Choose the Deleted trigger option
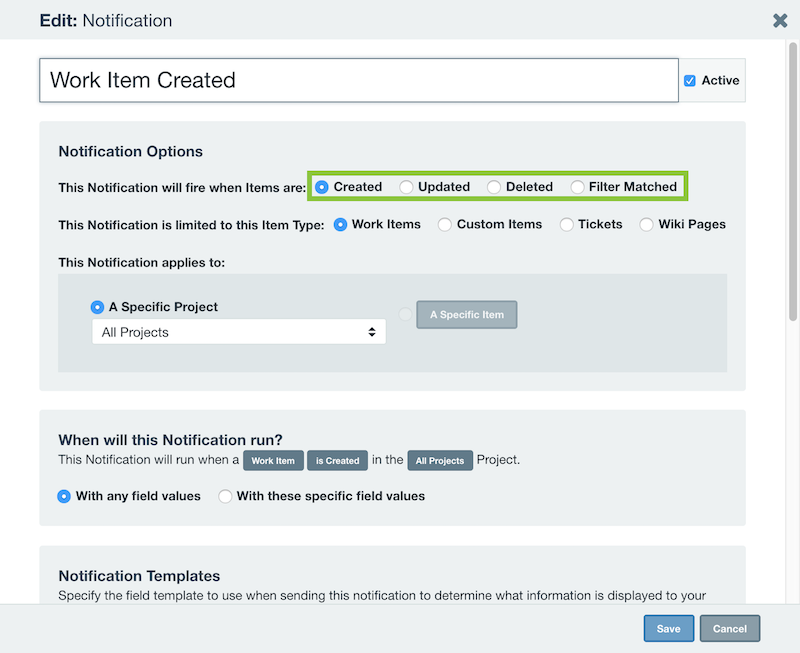 pyautogui.click(x=493, y=187)
